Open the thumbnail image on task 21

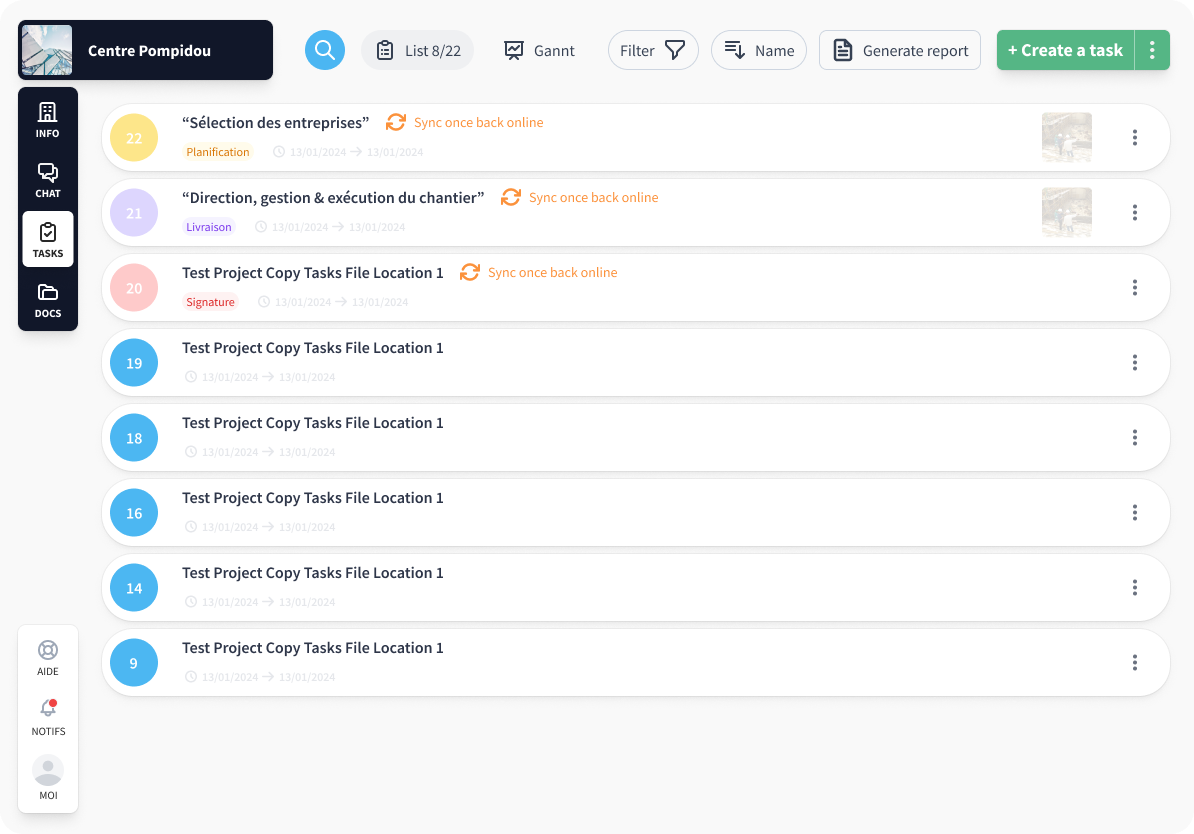click(1066, 212)
